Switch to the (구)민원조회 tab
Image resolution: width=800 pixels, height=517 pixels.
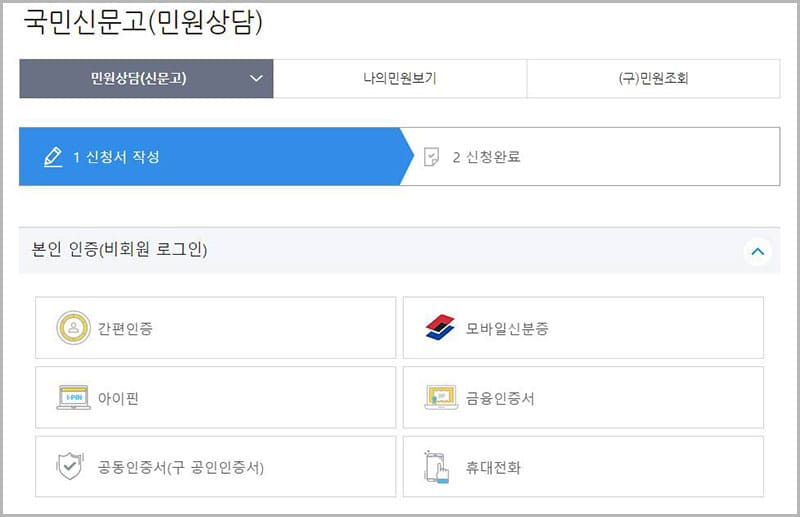(653, 79)
